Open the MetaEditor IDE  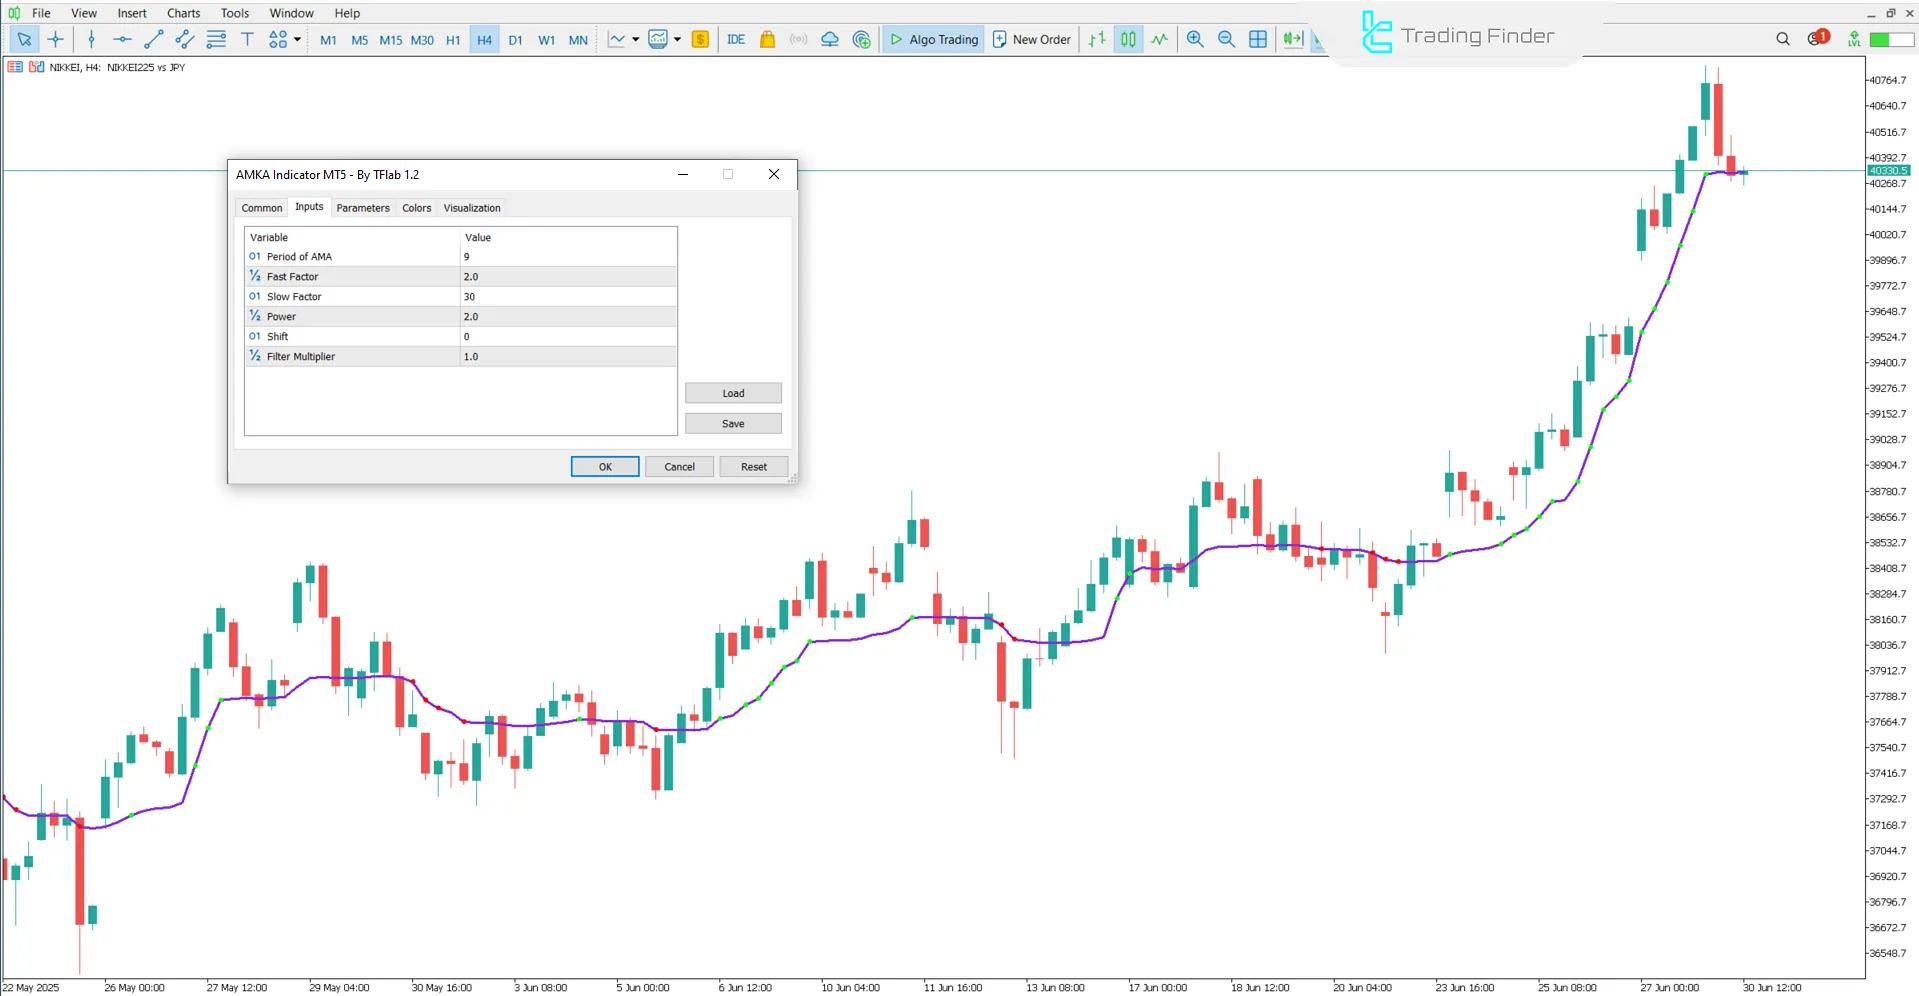click(736, 39)
